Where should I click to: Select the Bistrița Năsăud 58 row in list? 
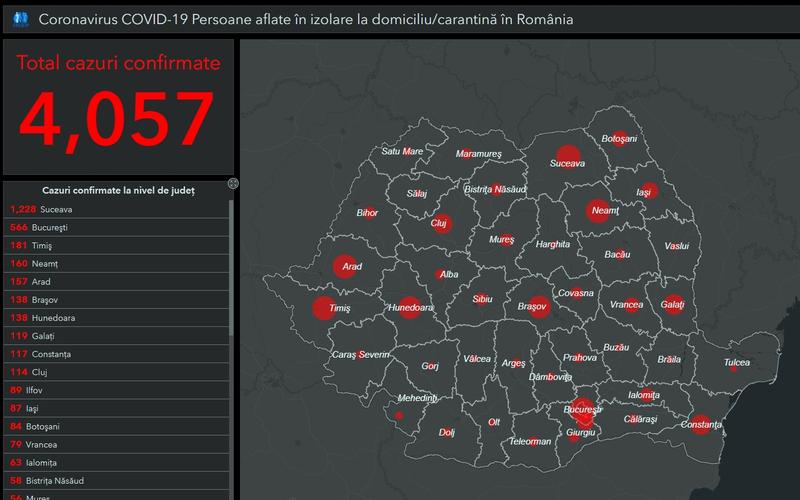pyautogui.click(x=116, y=481)
